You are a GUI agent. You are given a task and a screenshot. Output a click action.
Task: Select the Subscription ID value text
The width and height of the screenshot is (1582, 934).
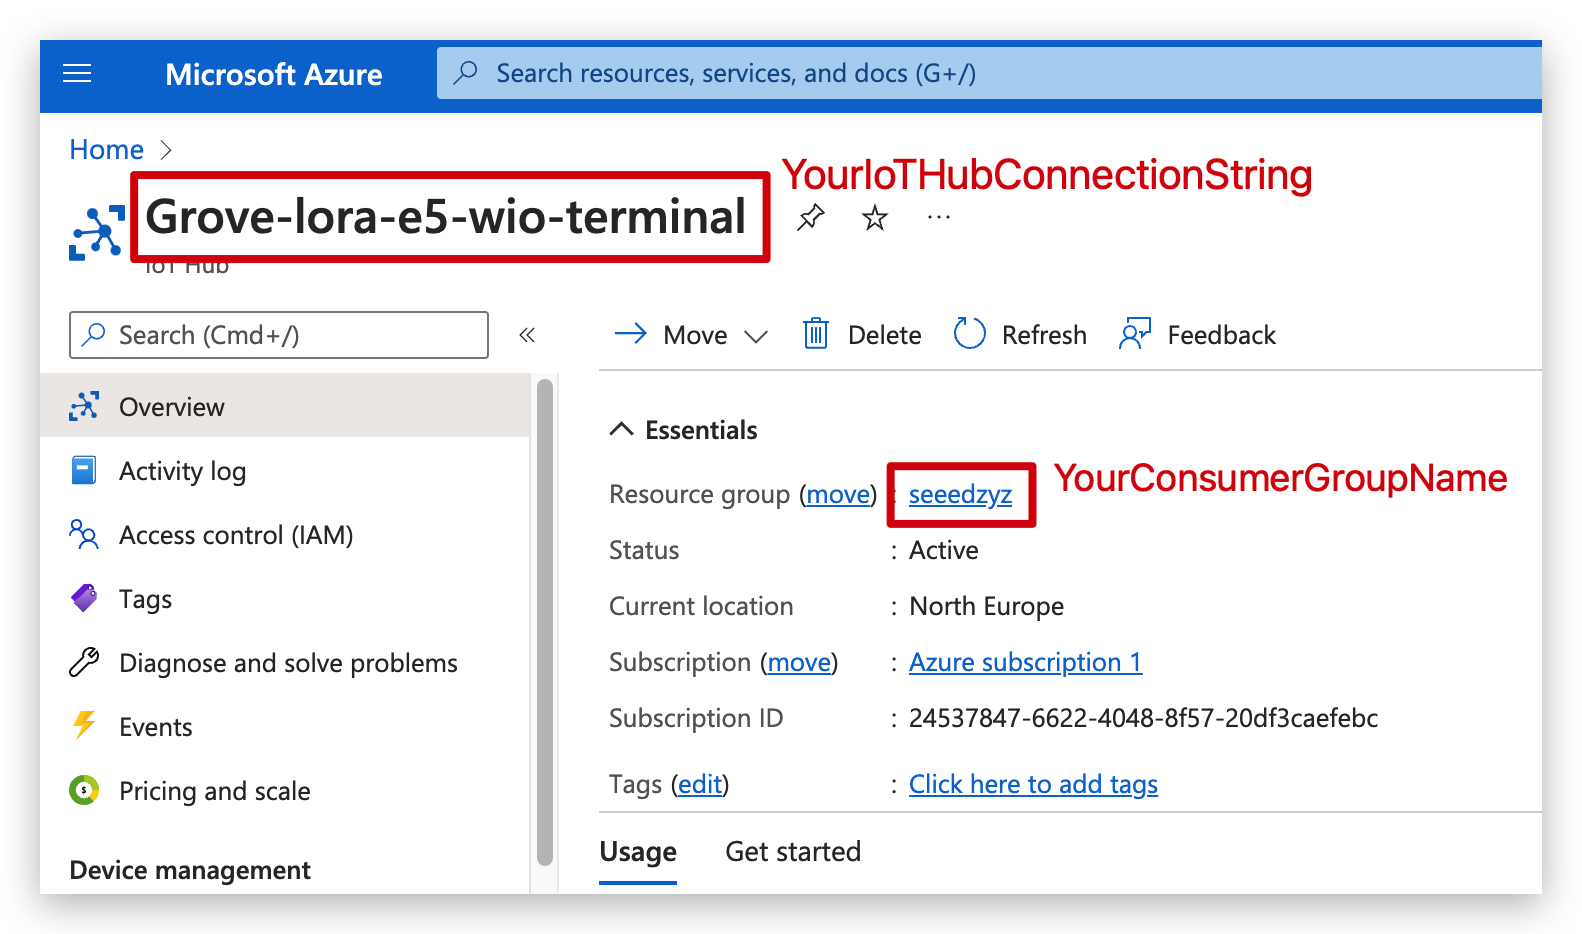click(1143, 718)
